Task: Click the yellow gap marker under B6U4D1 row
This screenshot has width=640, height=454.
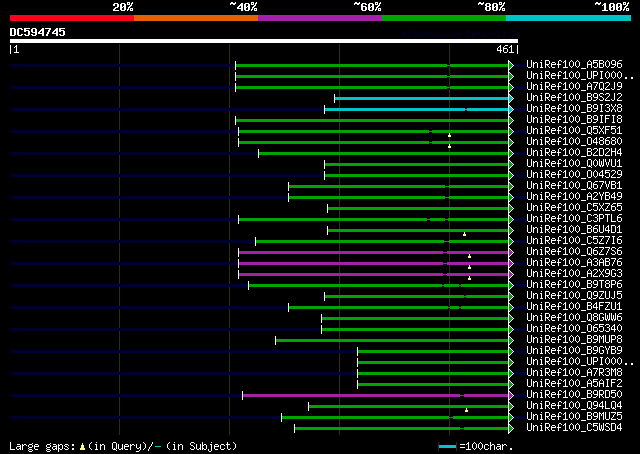Action: 464,234
